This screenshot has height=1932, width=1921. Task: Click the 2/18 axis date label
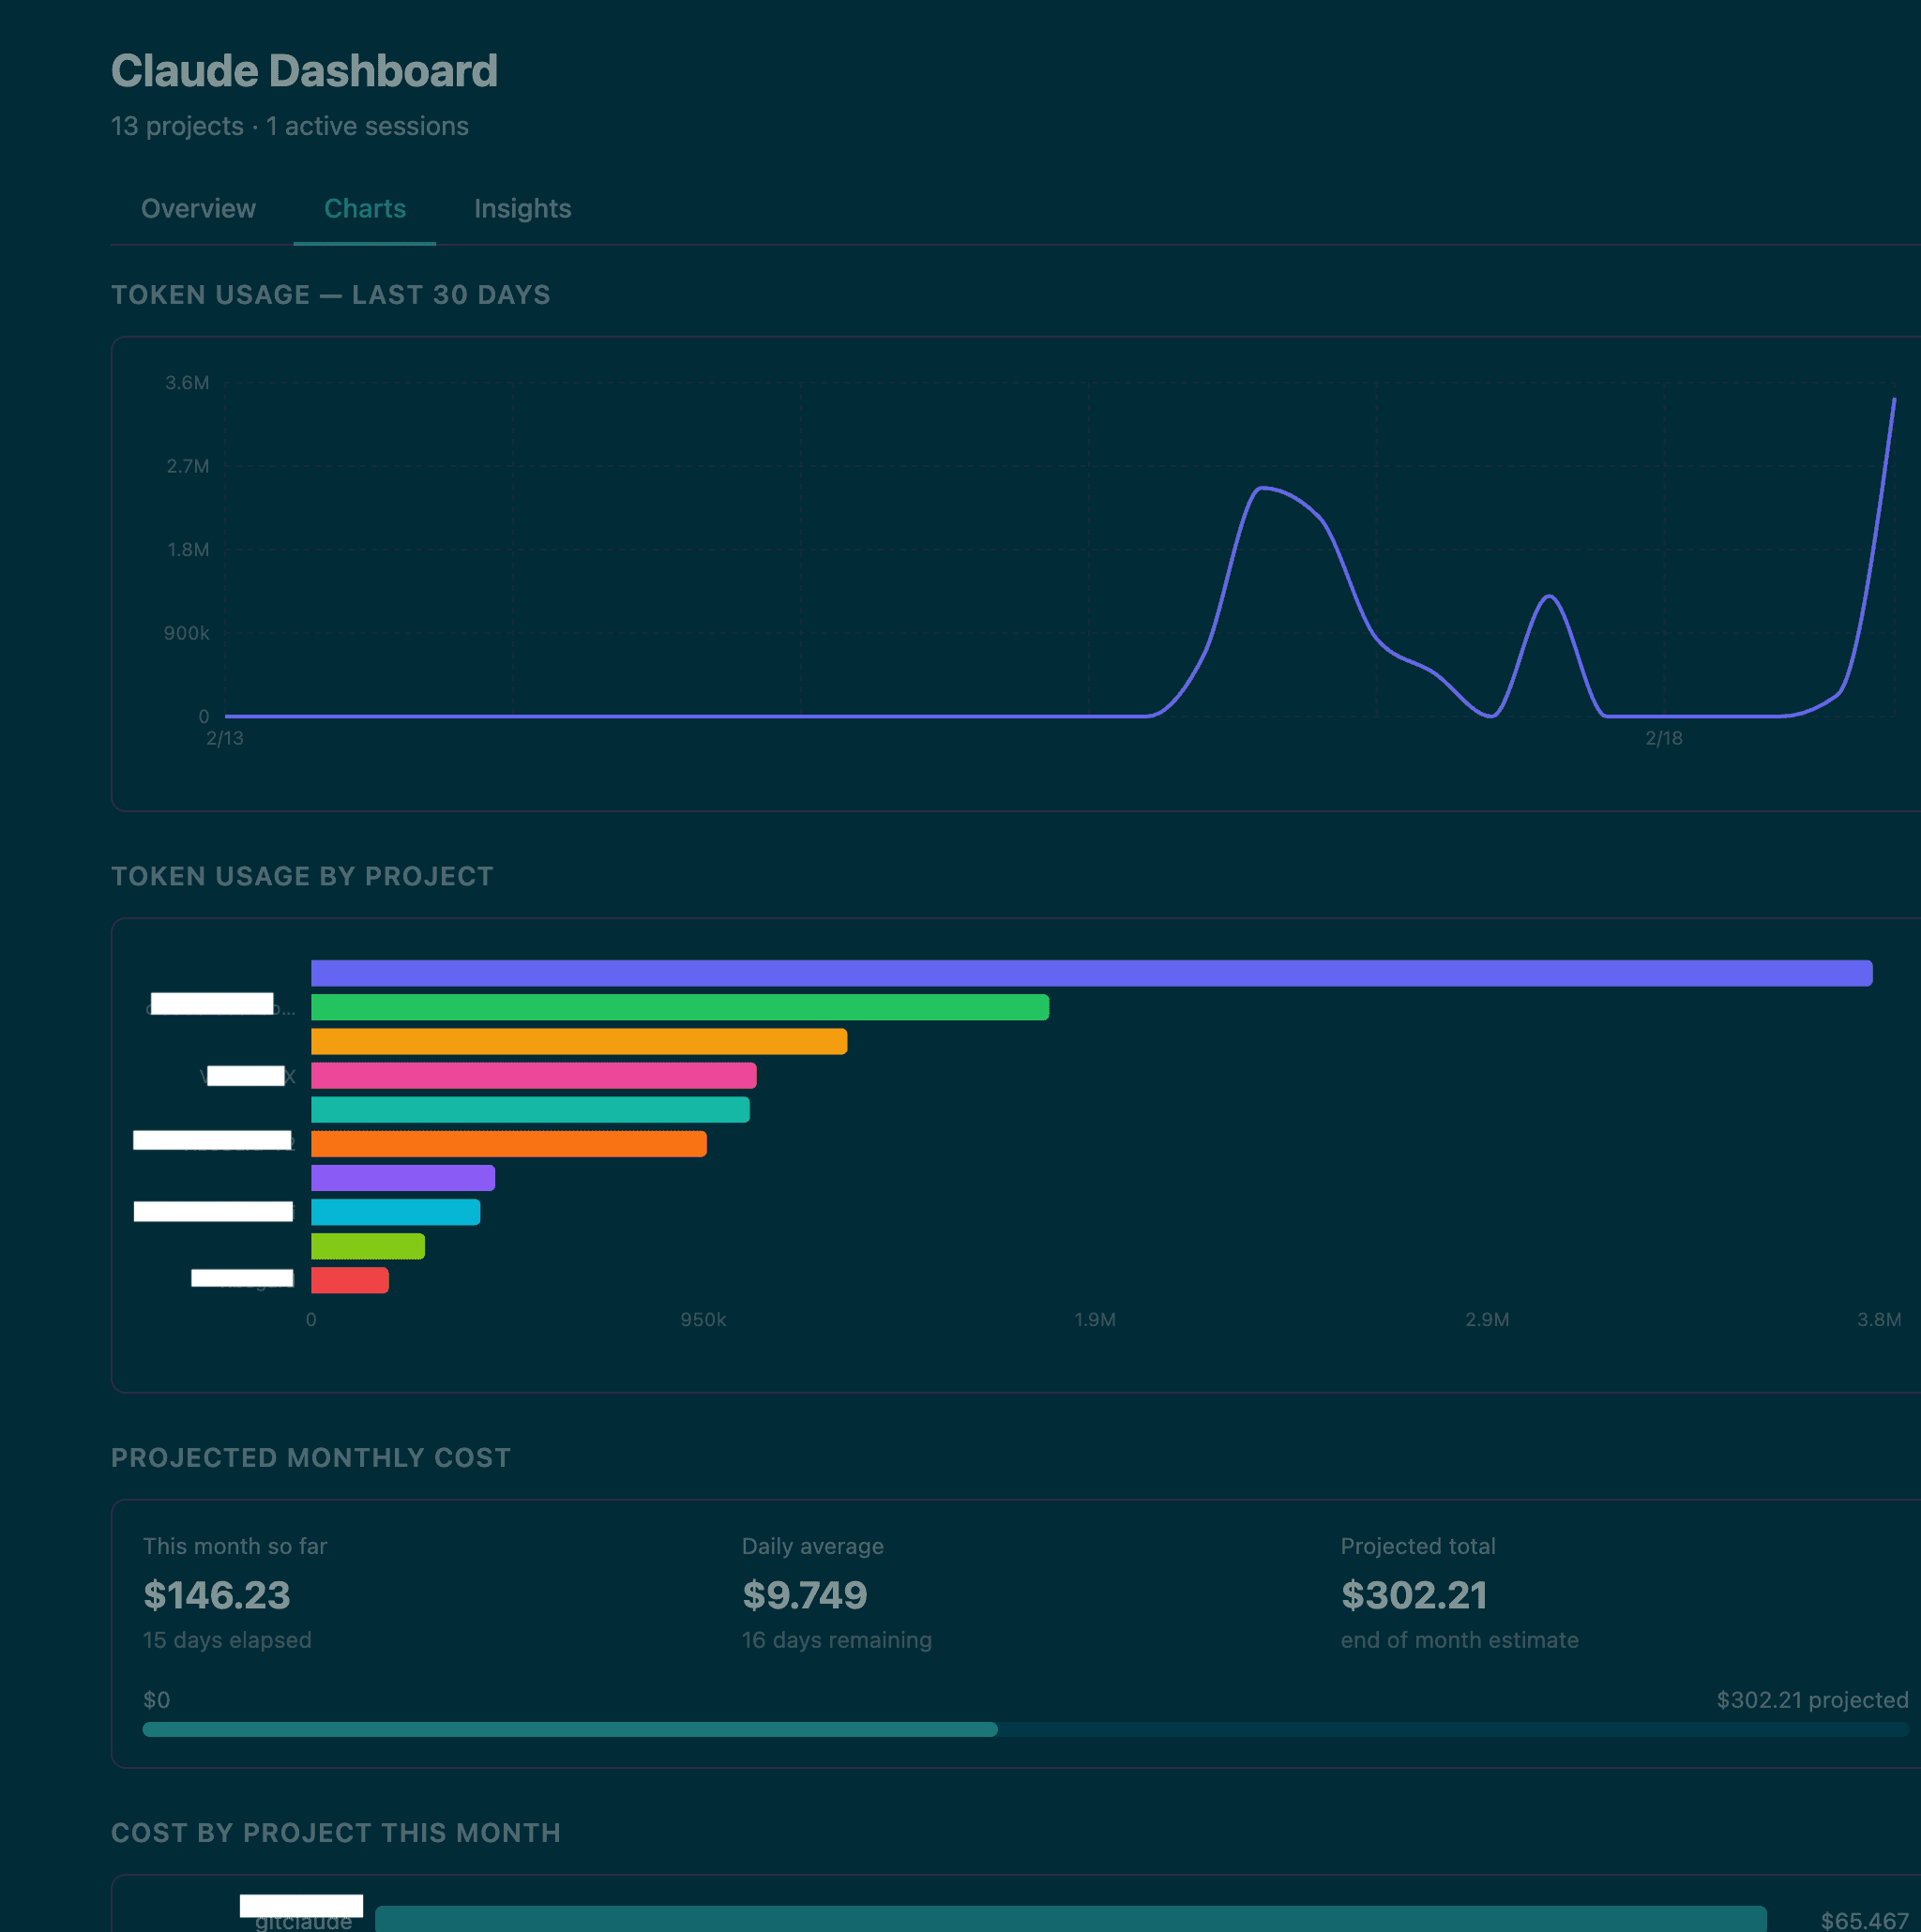point(1664,738)
